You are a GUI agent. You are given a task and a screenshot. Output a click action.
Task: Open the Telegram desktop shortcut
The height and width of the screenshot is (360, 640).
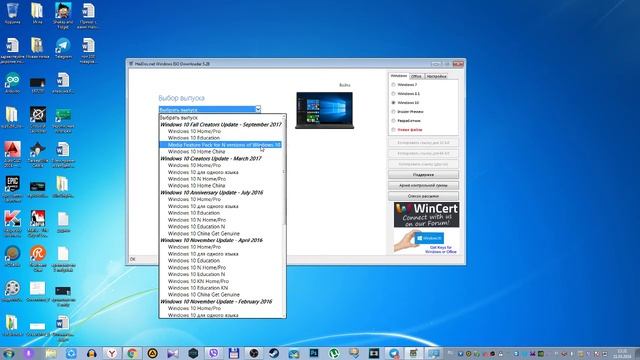(x=63, y=48)
